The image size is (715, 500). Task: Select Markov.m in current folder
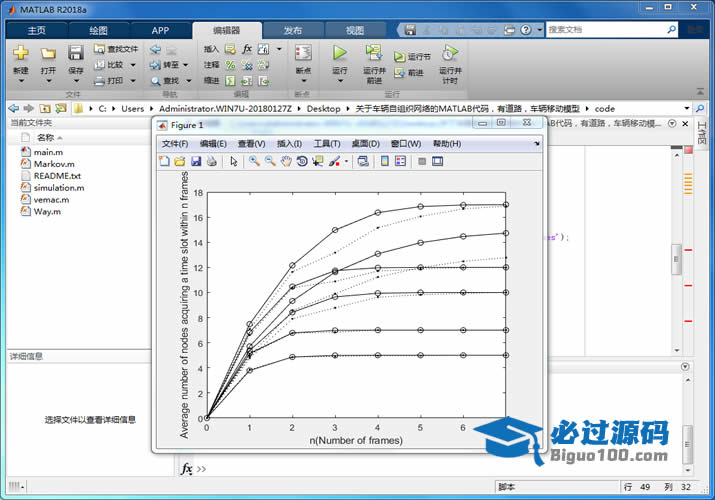(54, 164)
